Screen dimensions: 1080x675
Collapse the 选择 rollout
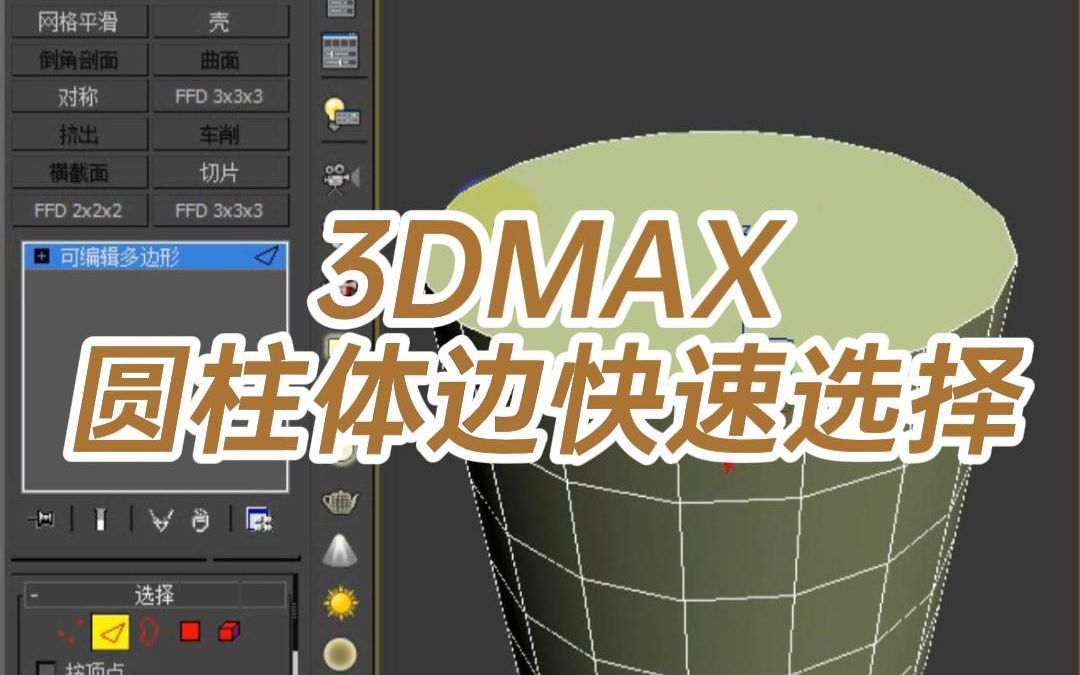point(33,594)
